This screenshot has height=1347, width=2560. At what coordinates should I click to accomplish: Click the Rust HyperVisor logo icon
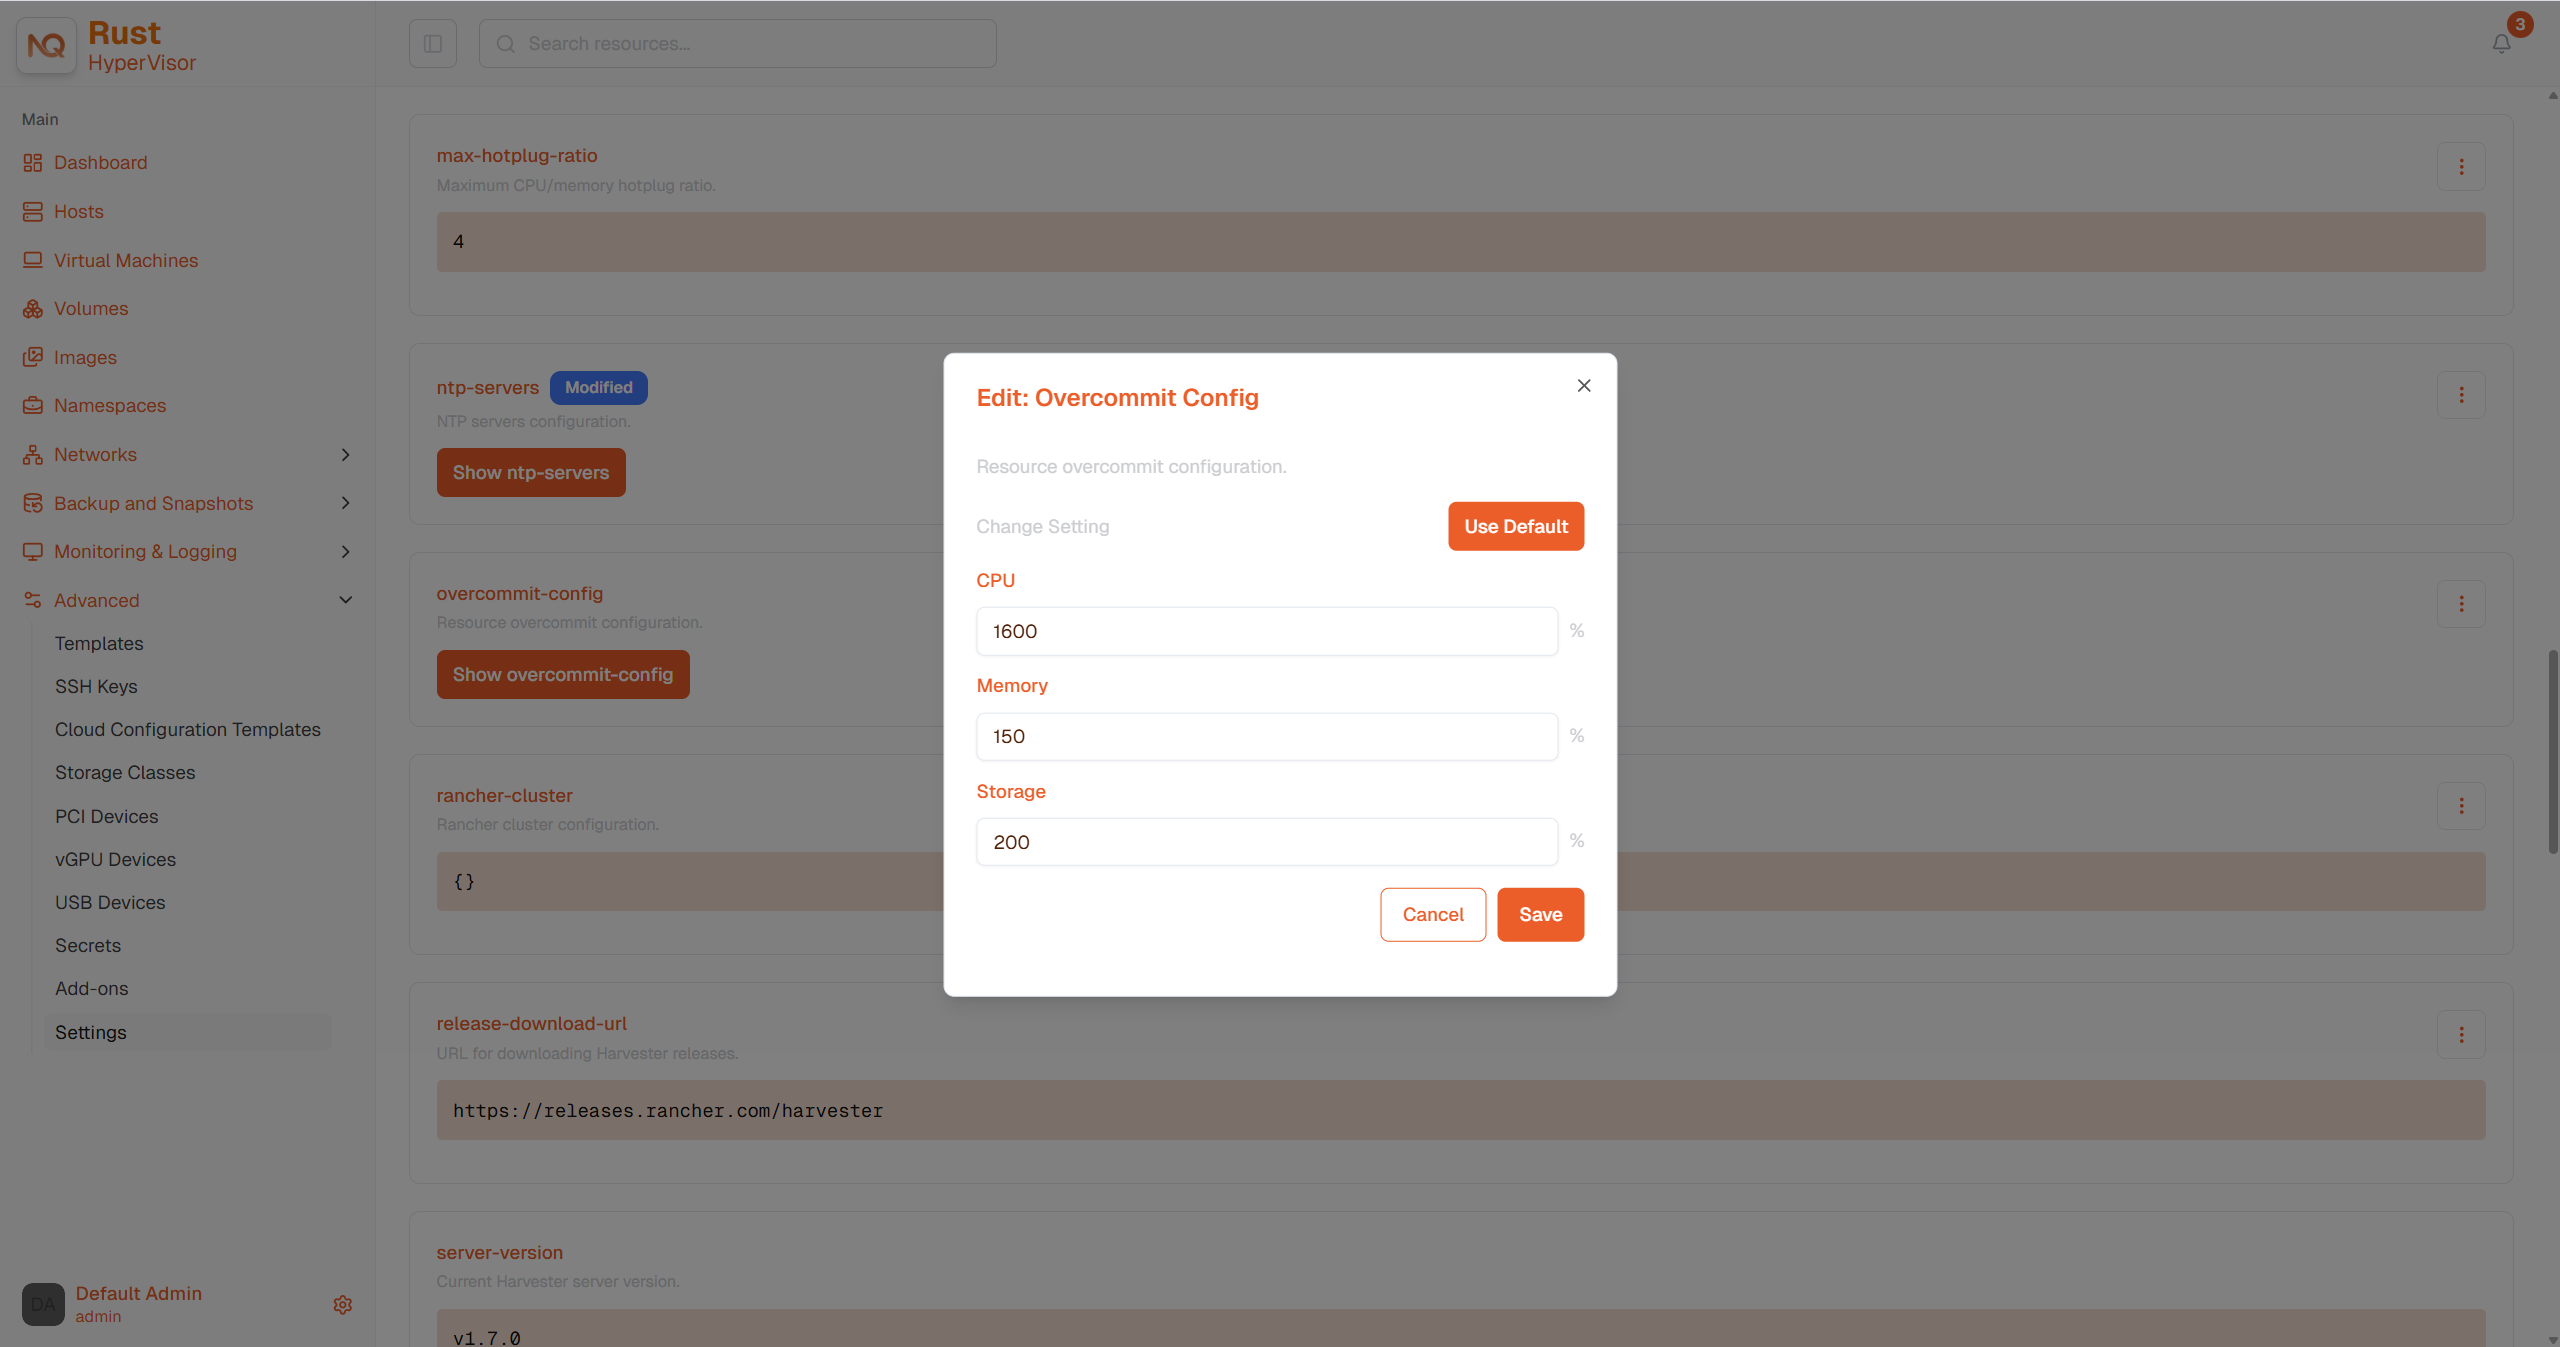point(46,46)
